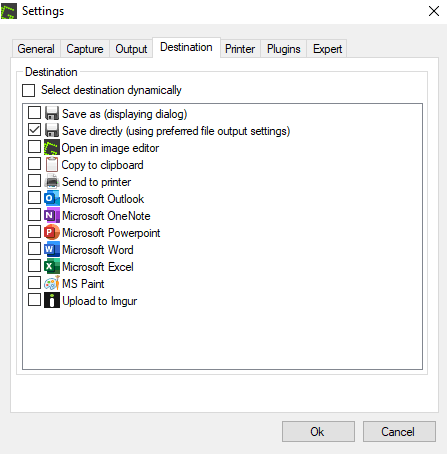This screenshot has width=447, height=454.
Task: Confirm settings with the Ok button
Action: tap(318, 432)
